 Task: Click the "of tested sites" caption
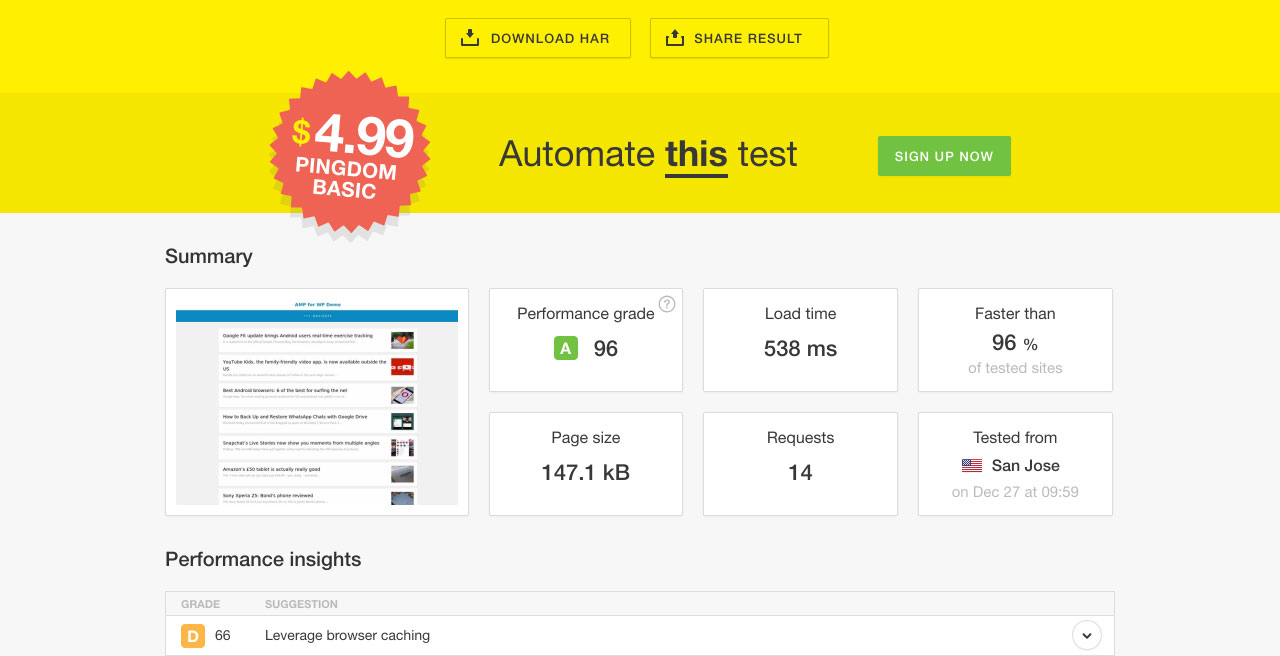pos(1015,368)
